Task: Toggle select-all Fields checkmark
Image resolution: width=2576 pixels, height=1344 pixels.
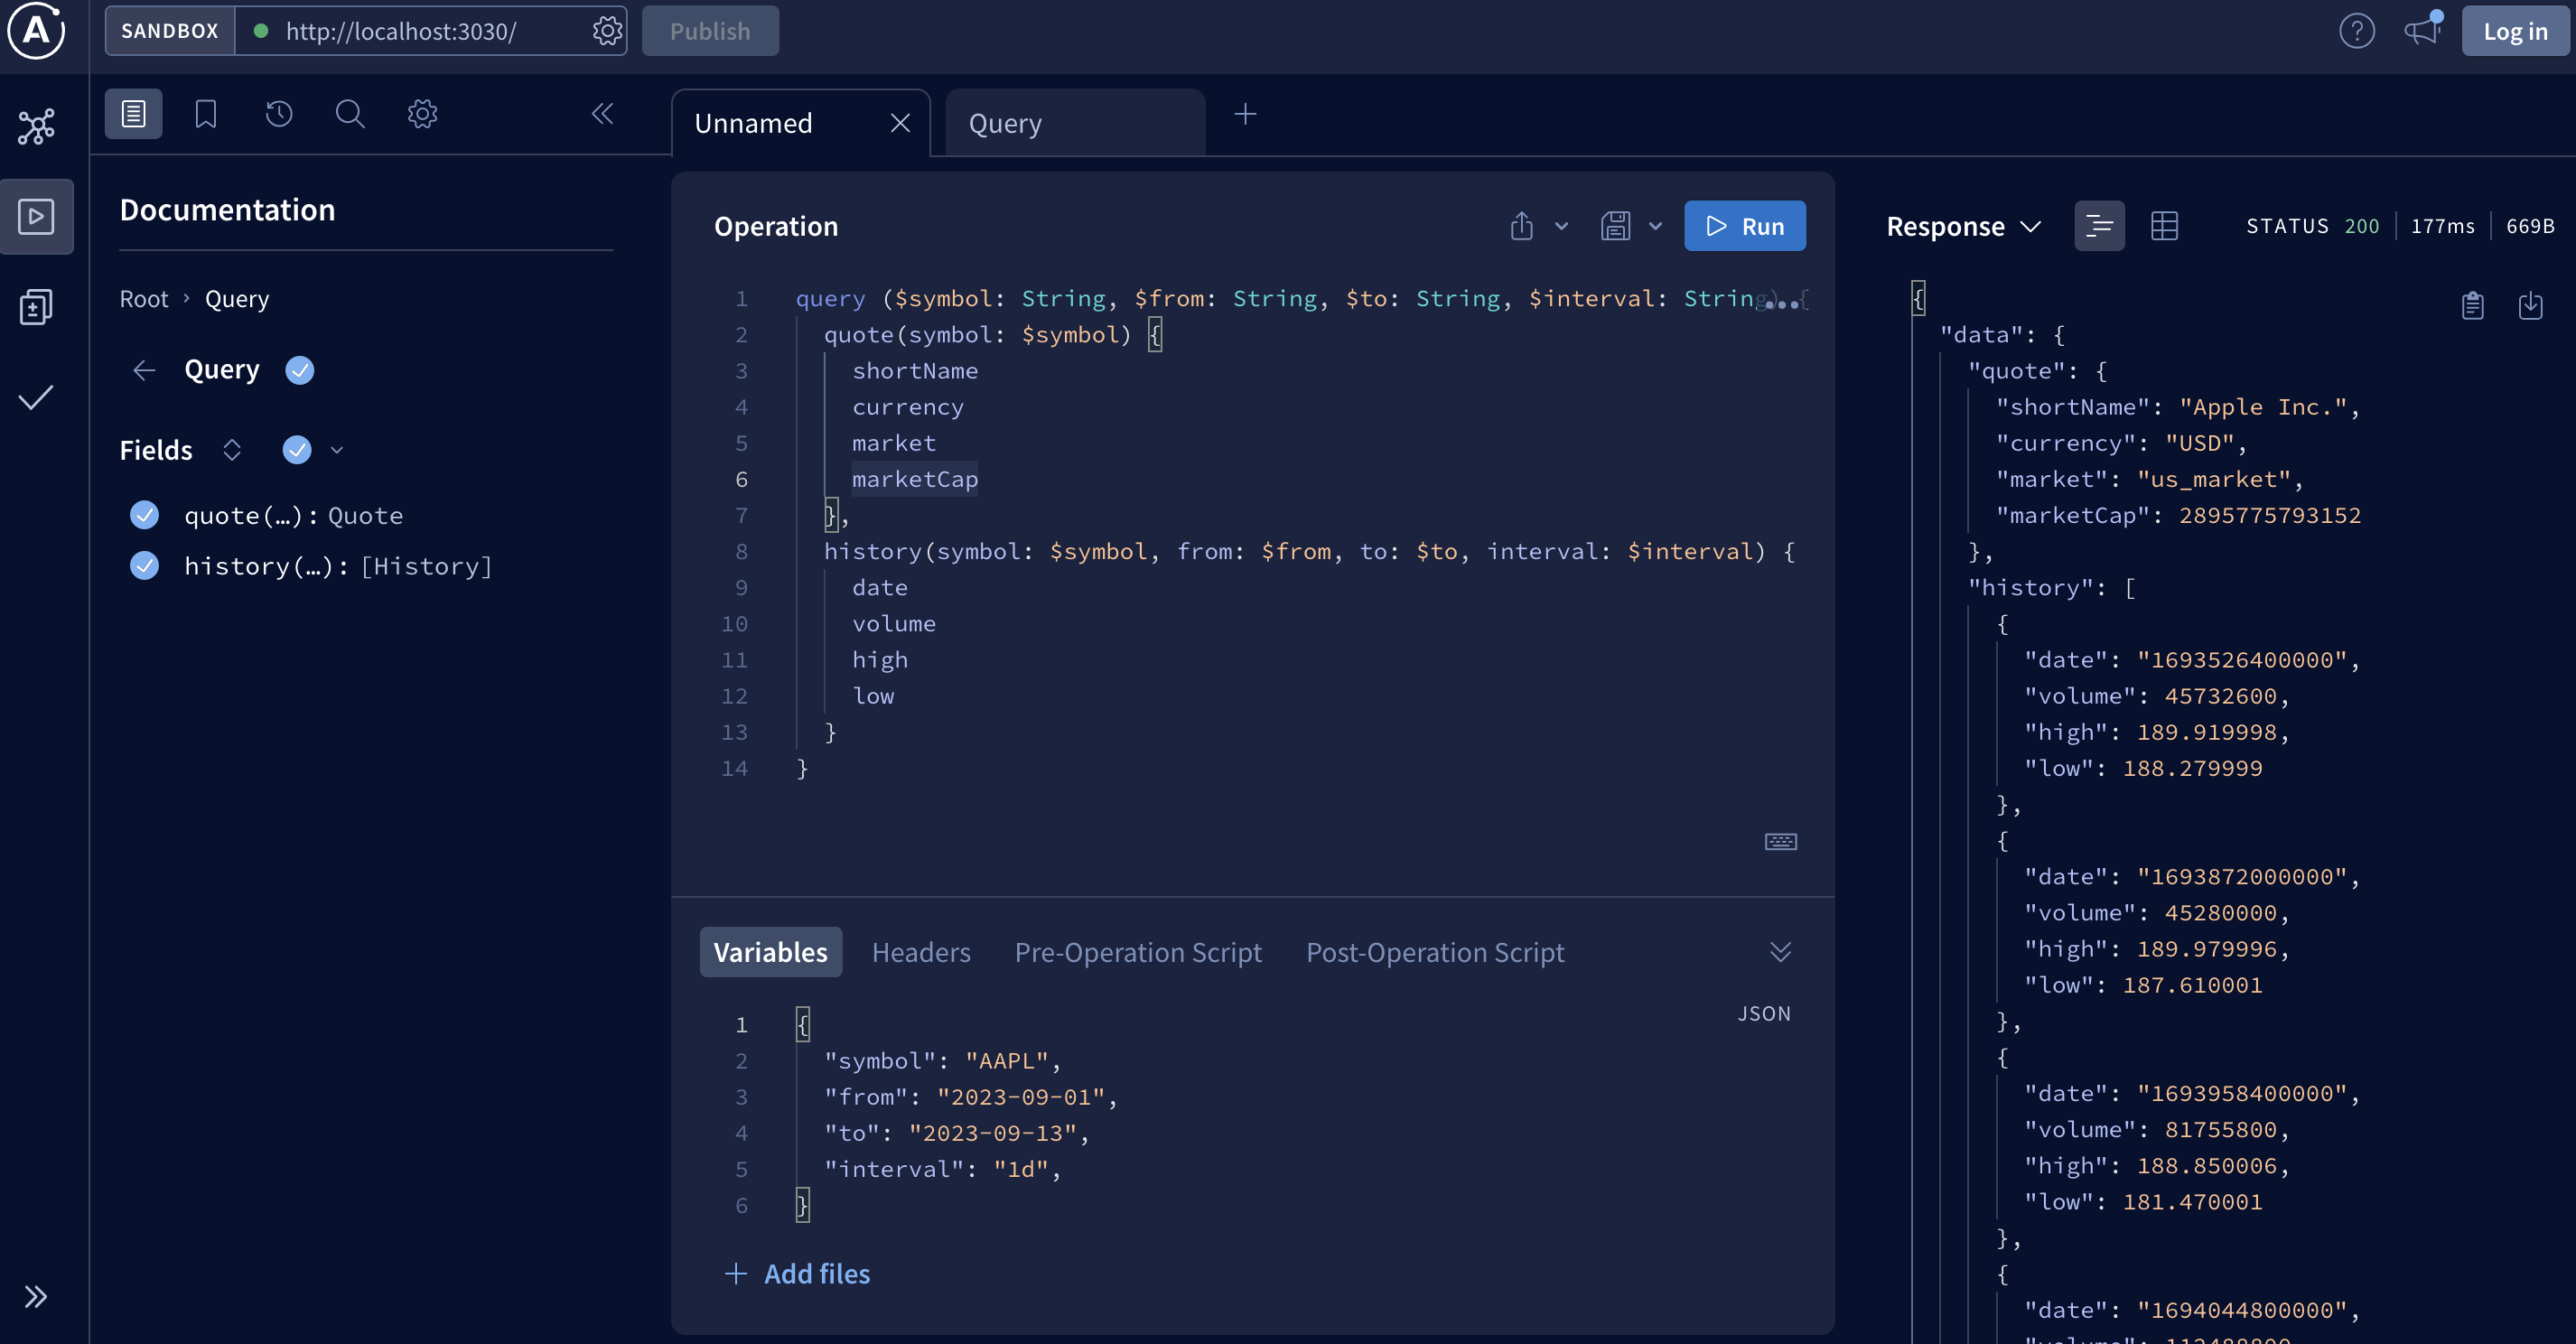Action: (x=297, y=450)
